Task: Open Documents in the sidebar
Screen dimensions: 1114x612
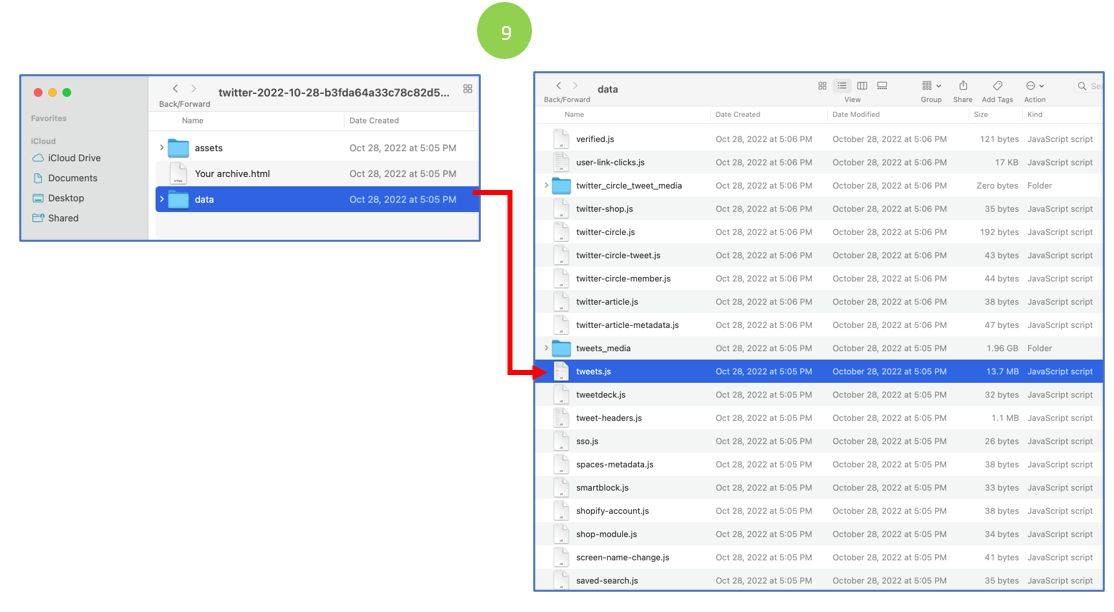Action: tap(65, 178)
